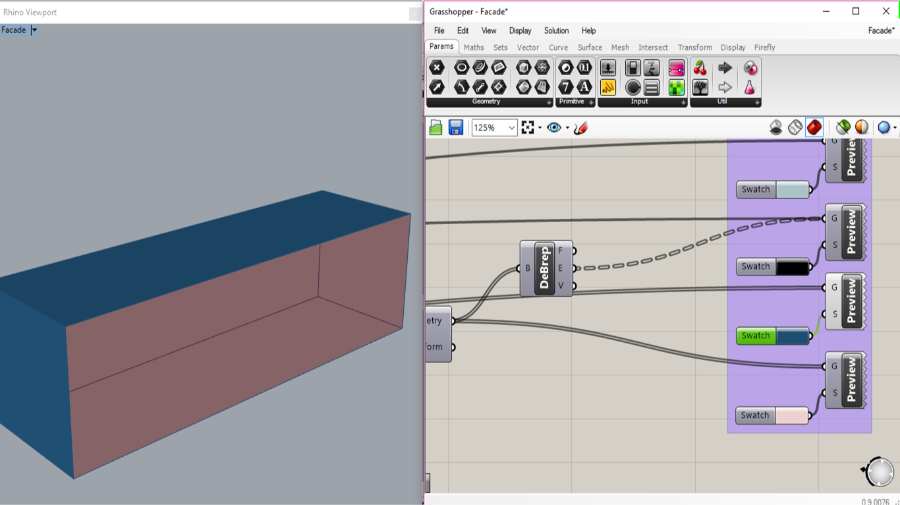Viewport: 900px width, 505px height.
Task: Select the Point parameter icon in Geometry
Action: (x=437, y=68)
